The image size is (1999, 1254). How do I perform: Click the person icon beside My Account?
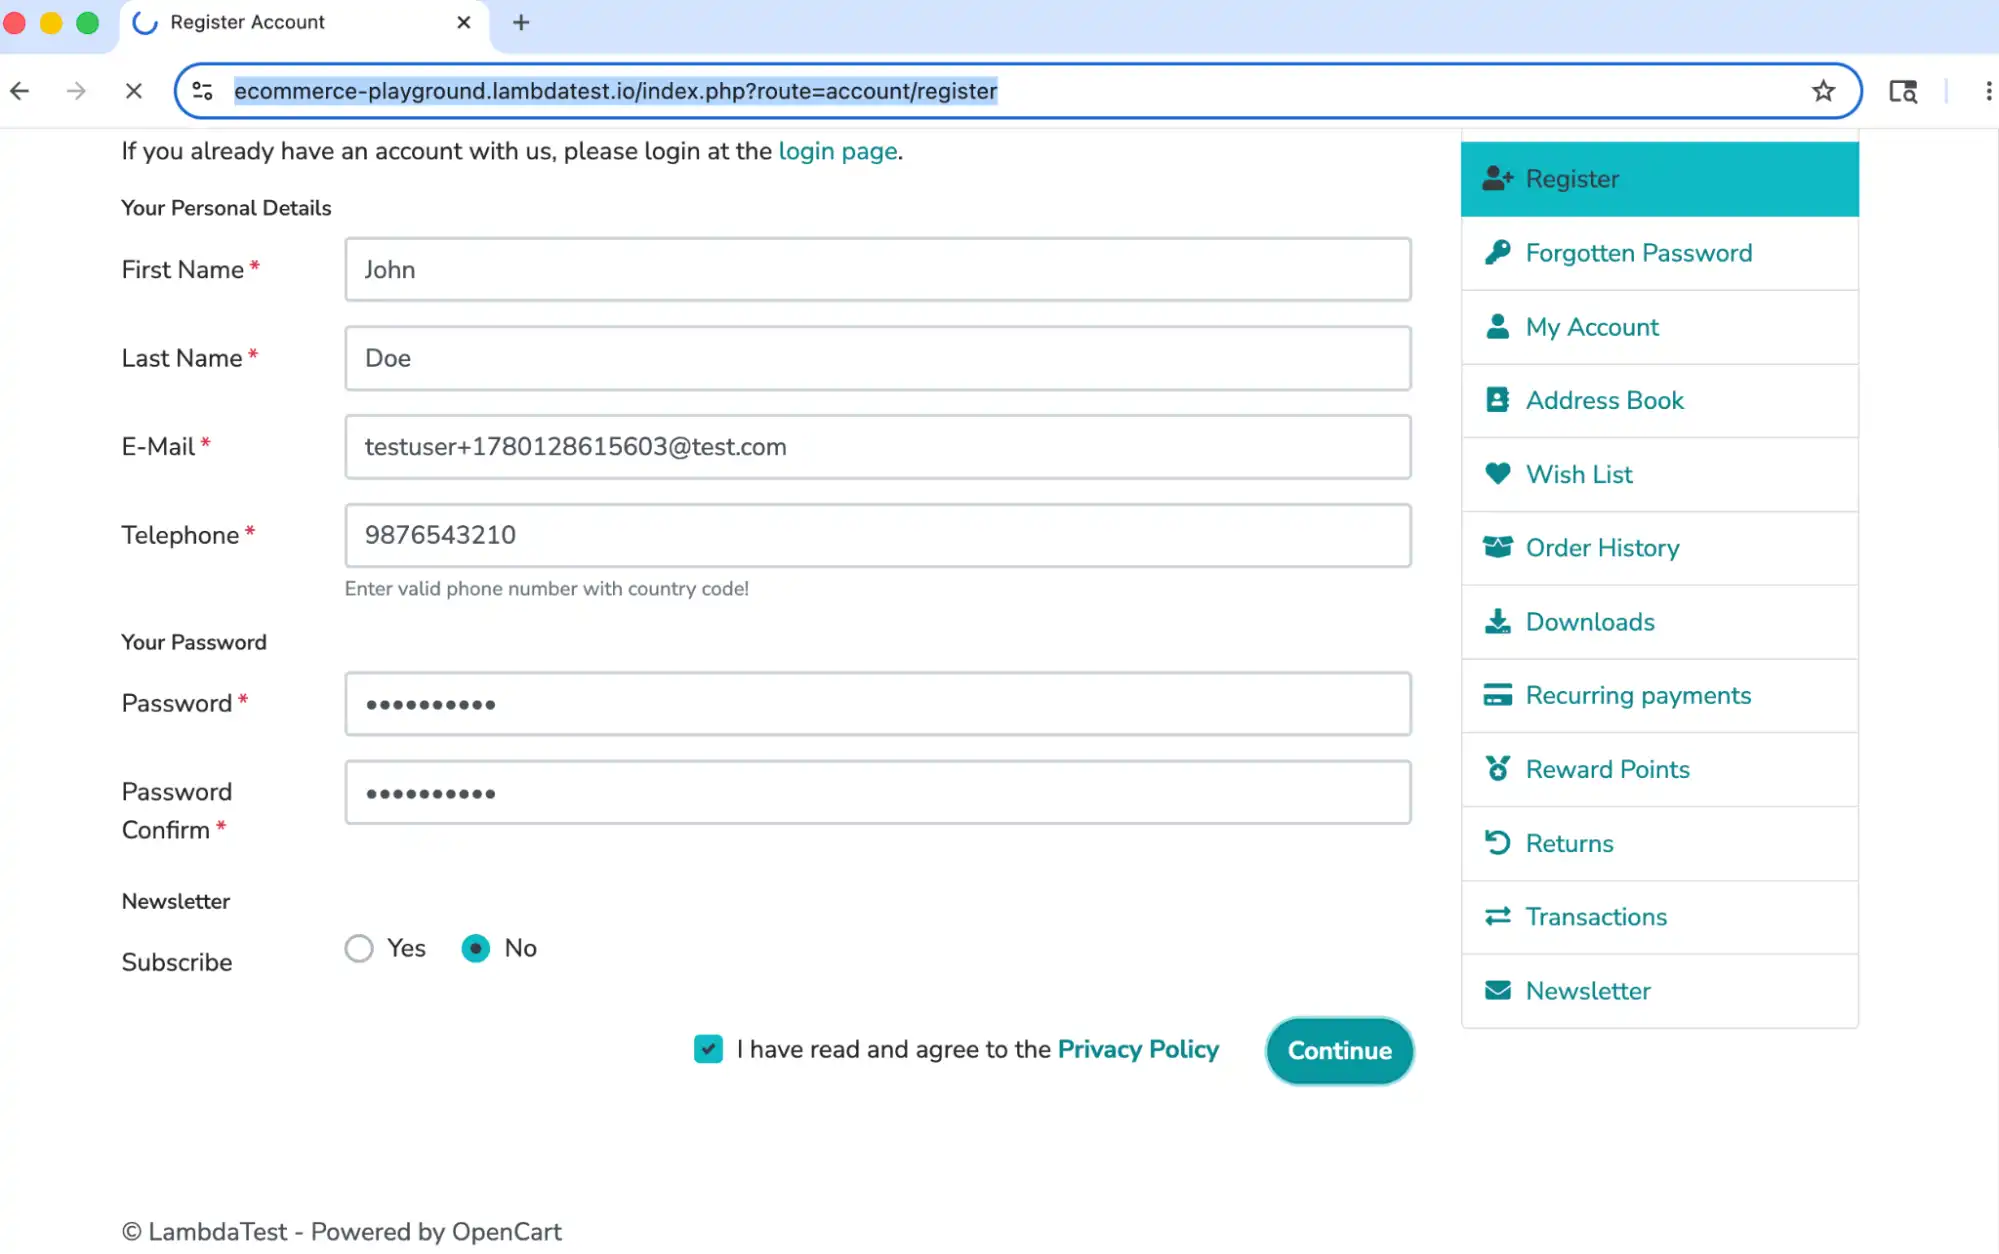[1497, 327]
